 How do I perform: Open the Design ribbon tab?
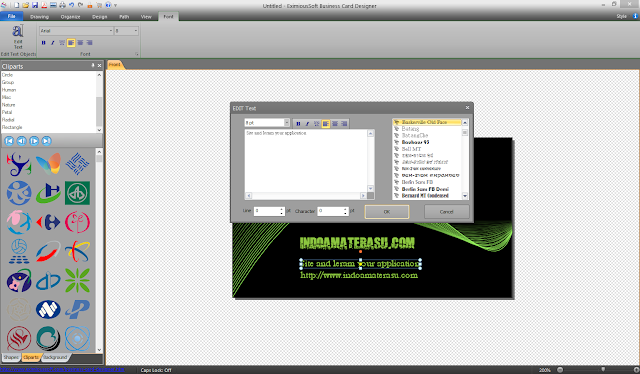99,17
